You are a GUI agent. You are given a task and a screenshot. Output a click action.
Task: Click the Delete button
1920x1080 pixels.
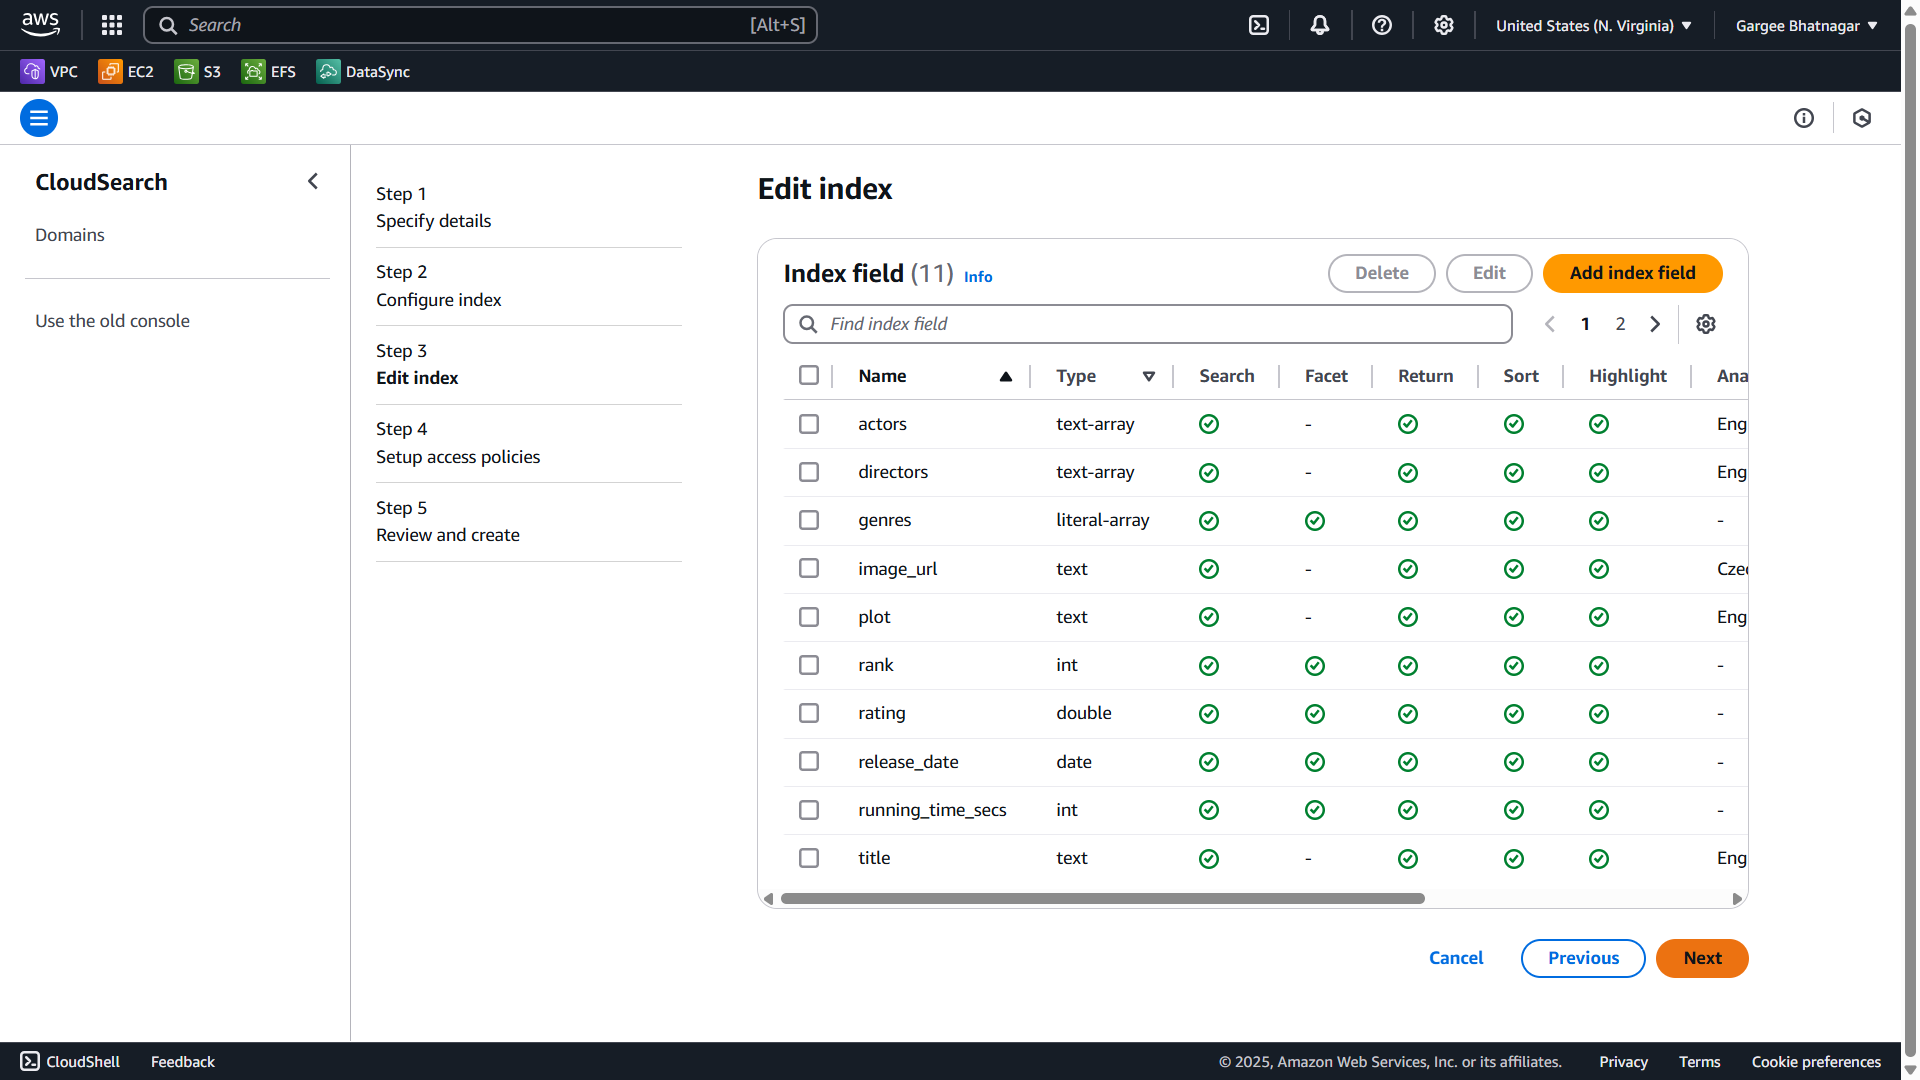[1381, 273]
